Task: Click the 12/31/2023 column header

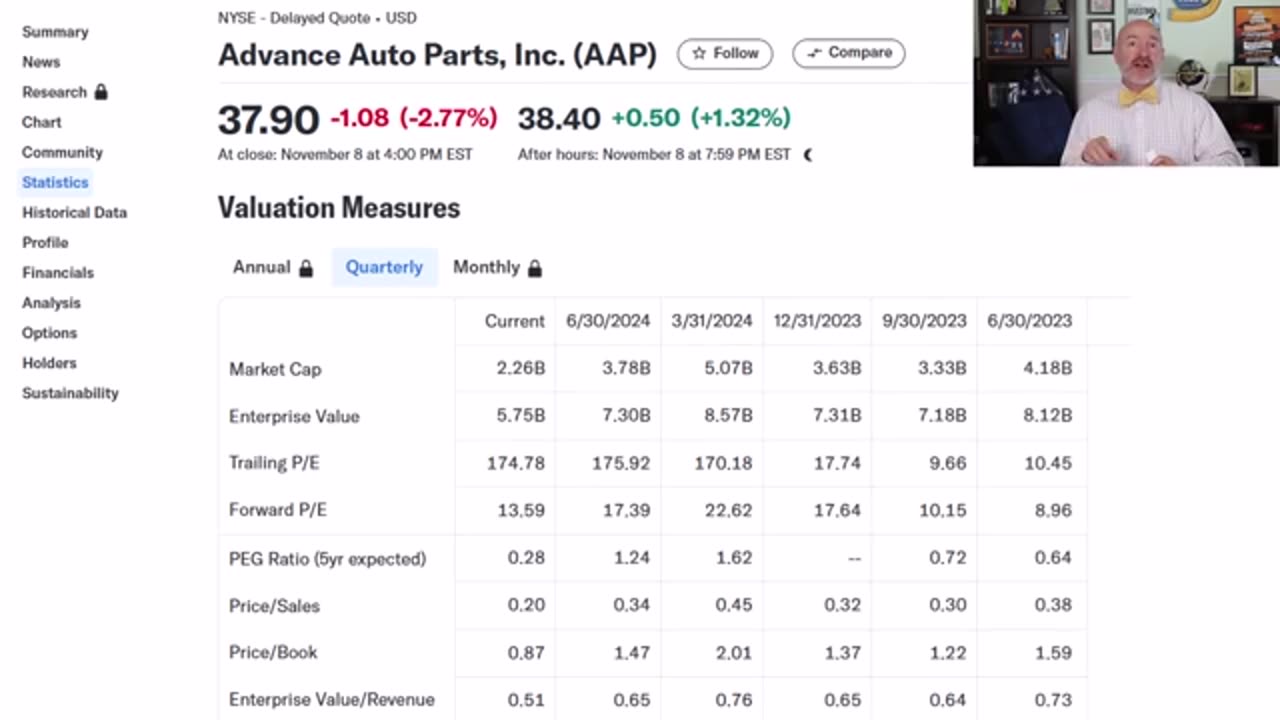Action: [817, 321]
